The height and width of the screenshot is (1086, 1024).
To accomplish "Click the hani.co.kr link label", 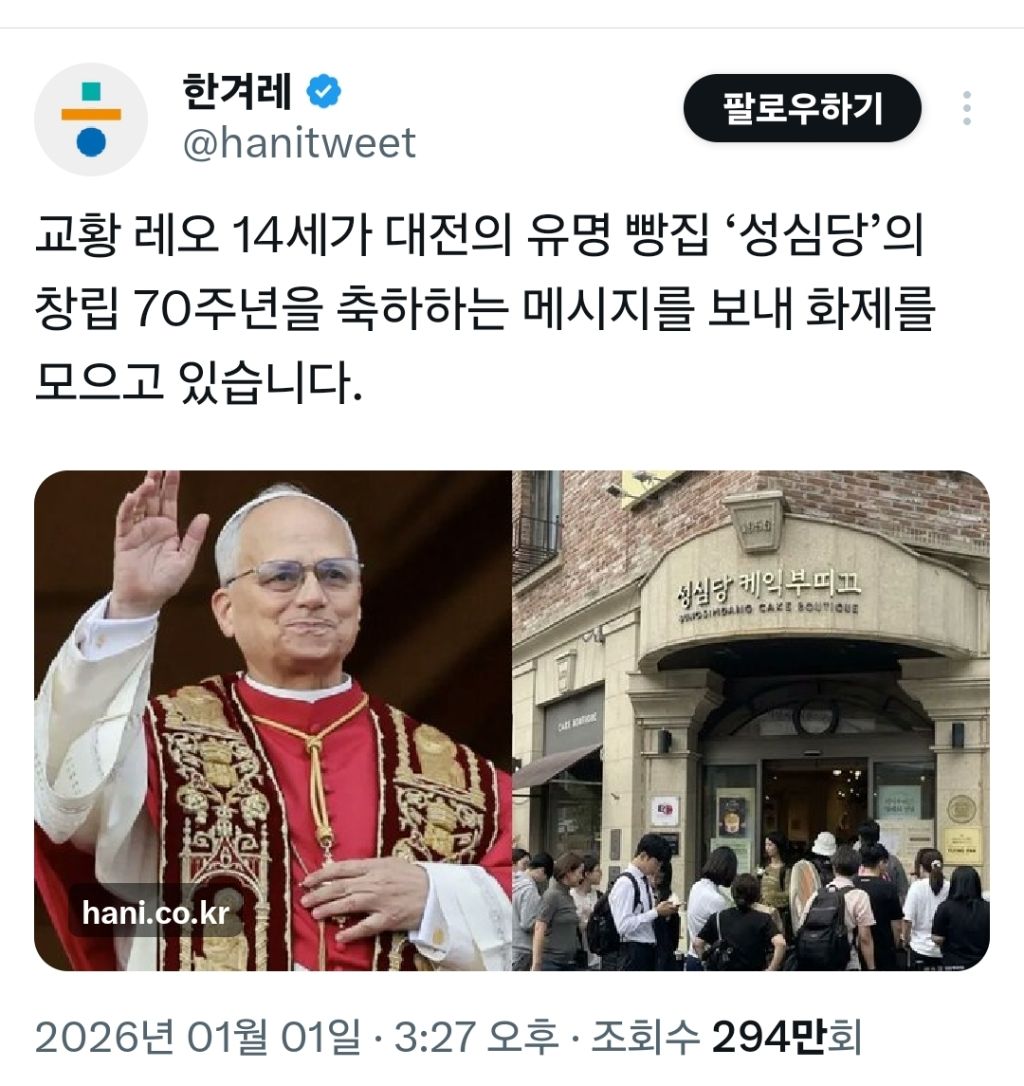I will point(156,912).
